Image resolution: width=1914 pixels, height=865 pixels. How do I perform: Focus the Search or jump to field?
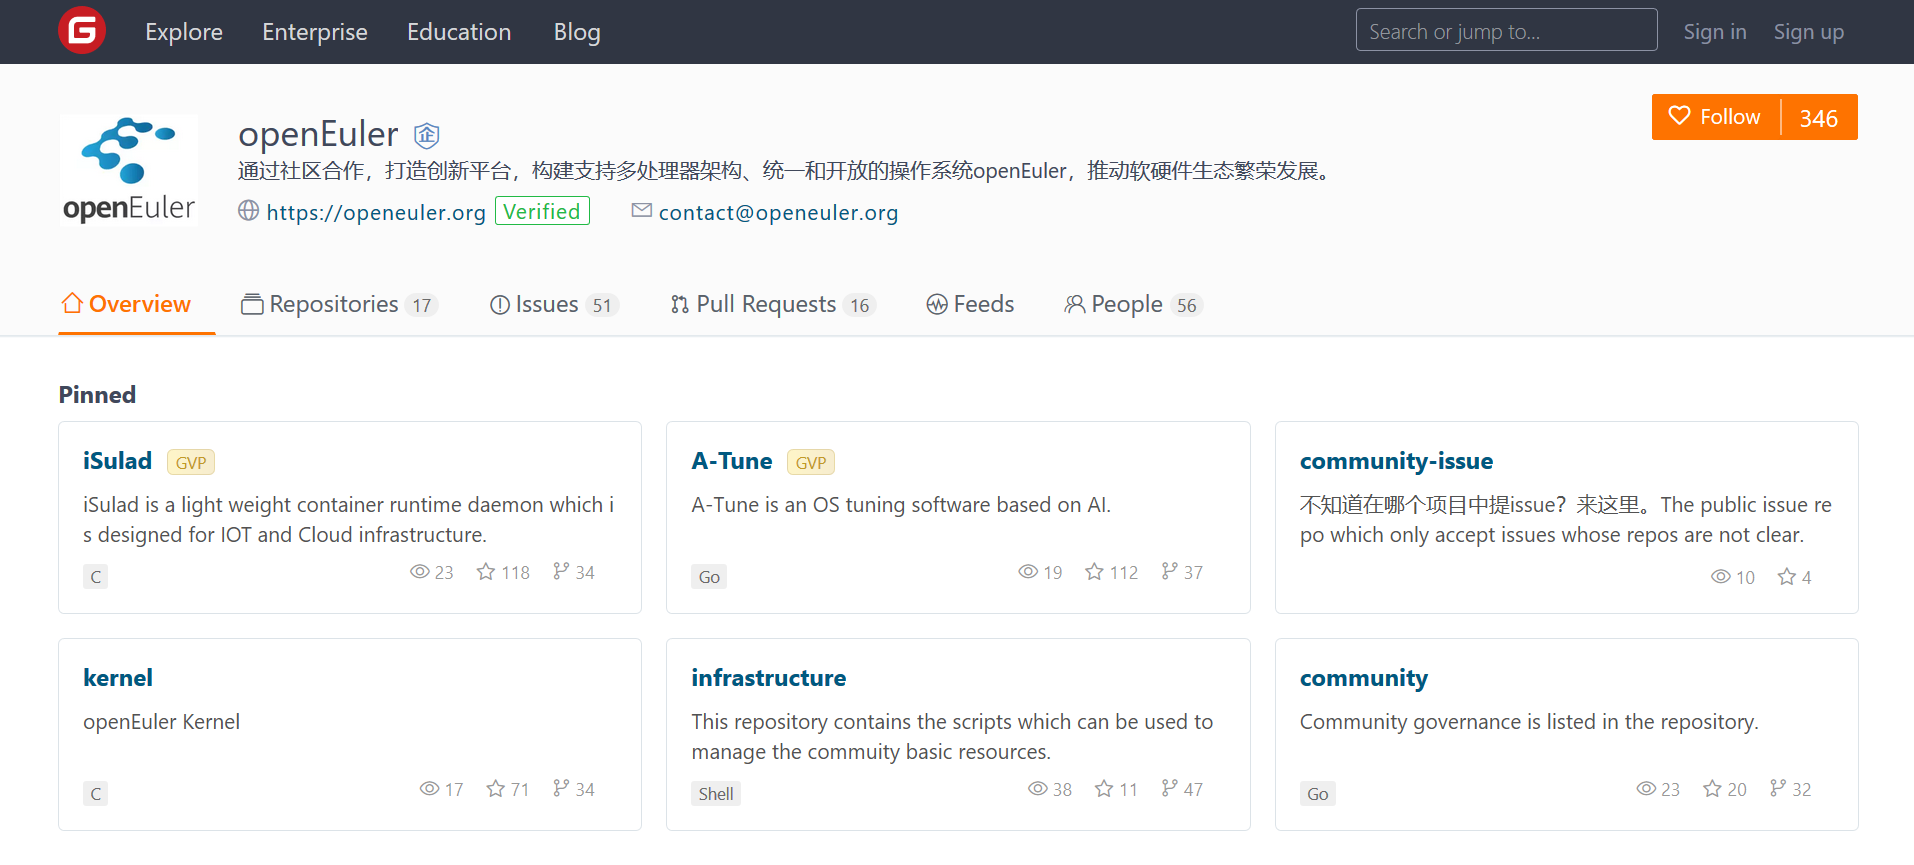(x=1506, y=31)
